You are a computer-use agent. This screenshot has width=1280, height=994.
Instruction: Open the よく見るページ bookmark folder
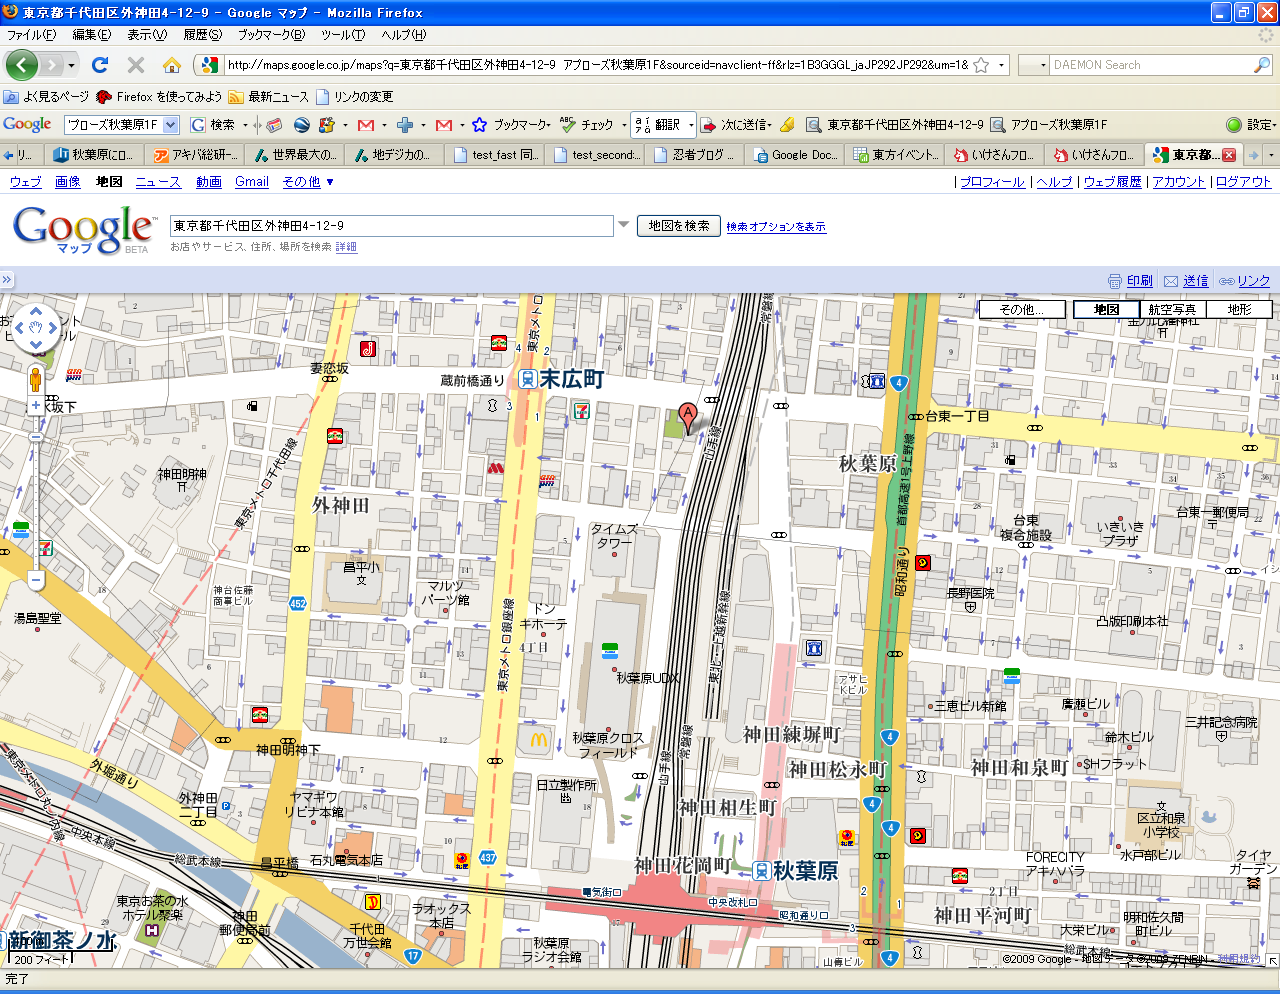coord(47,97)
